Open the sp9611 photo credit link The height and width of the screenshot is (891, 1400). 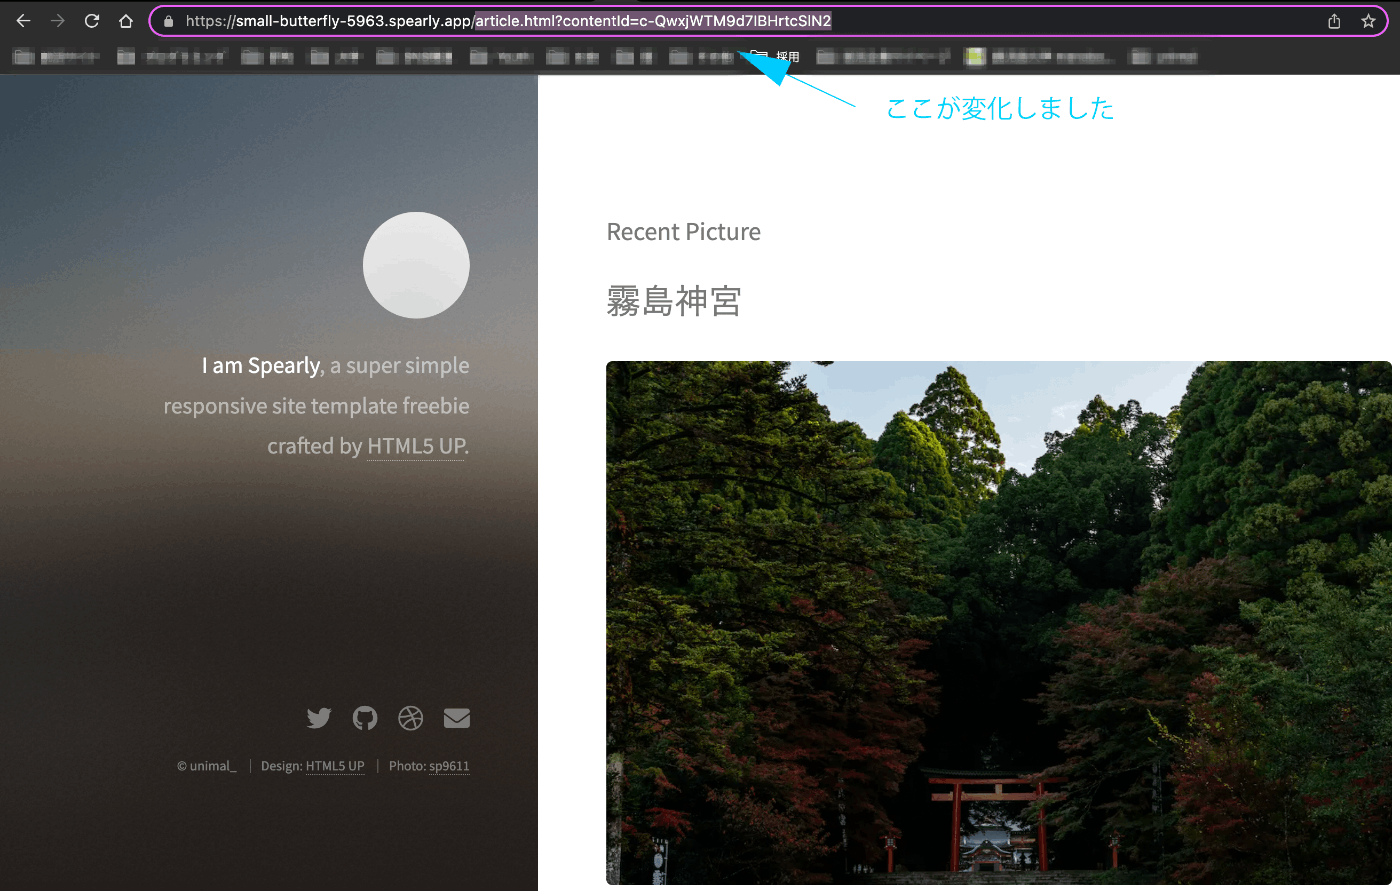click(x=449, y=766)
